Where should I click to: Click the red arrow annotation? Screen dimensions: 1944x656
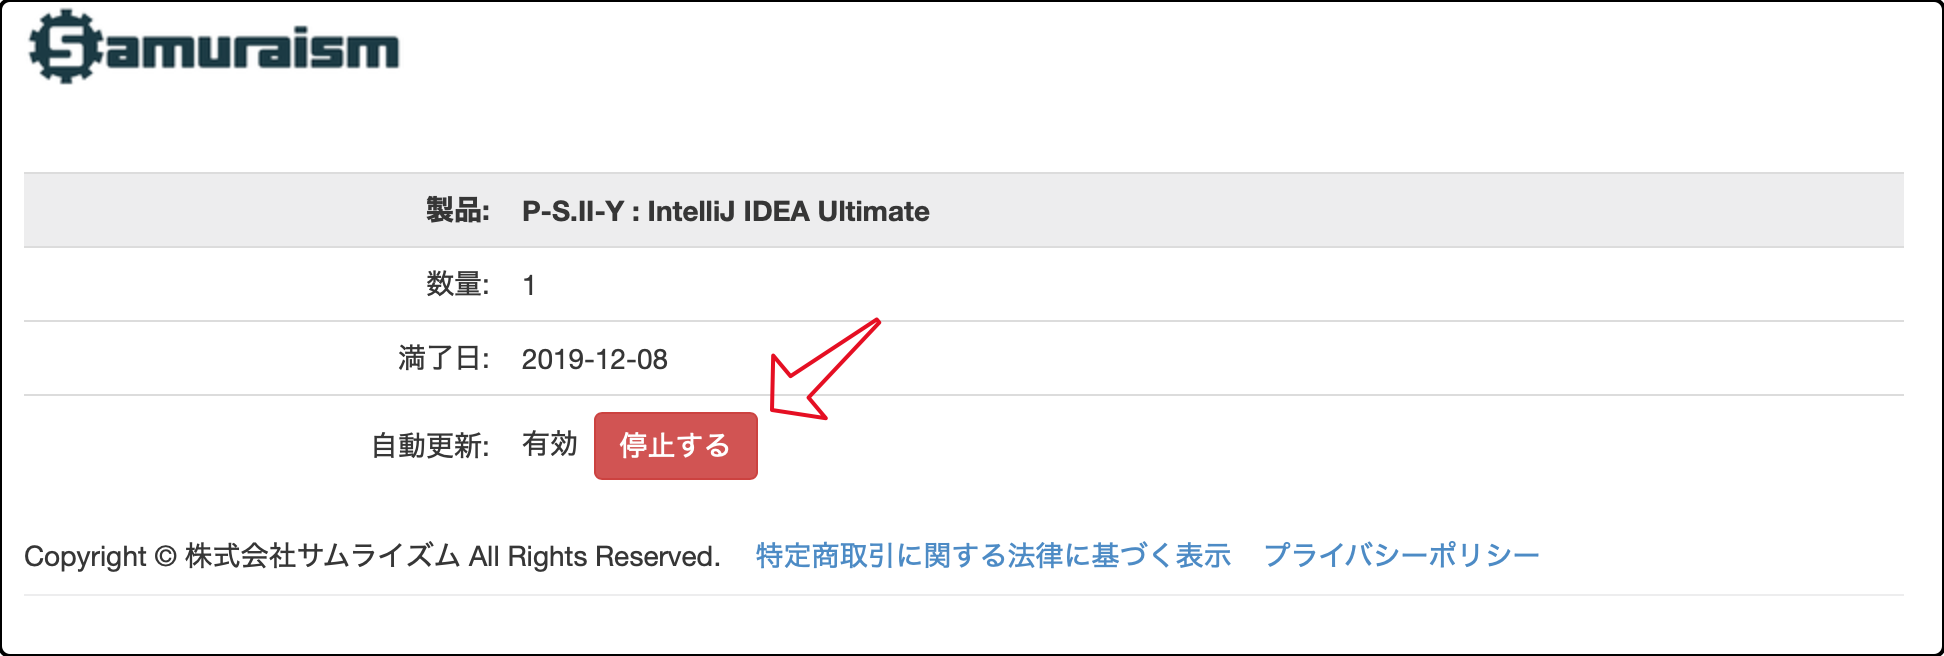[824, 368]
